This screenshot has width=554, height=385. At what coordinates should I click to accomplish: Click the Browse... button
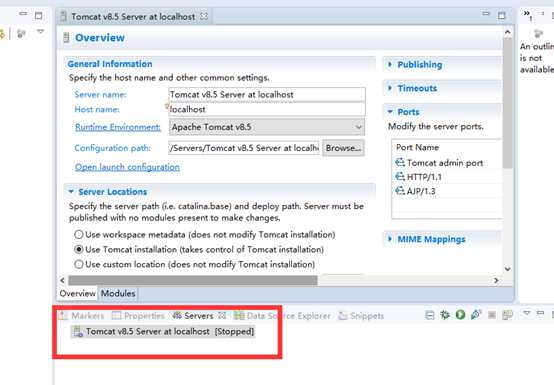[343, 148]
